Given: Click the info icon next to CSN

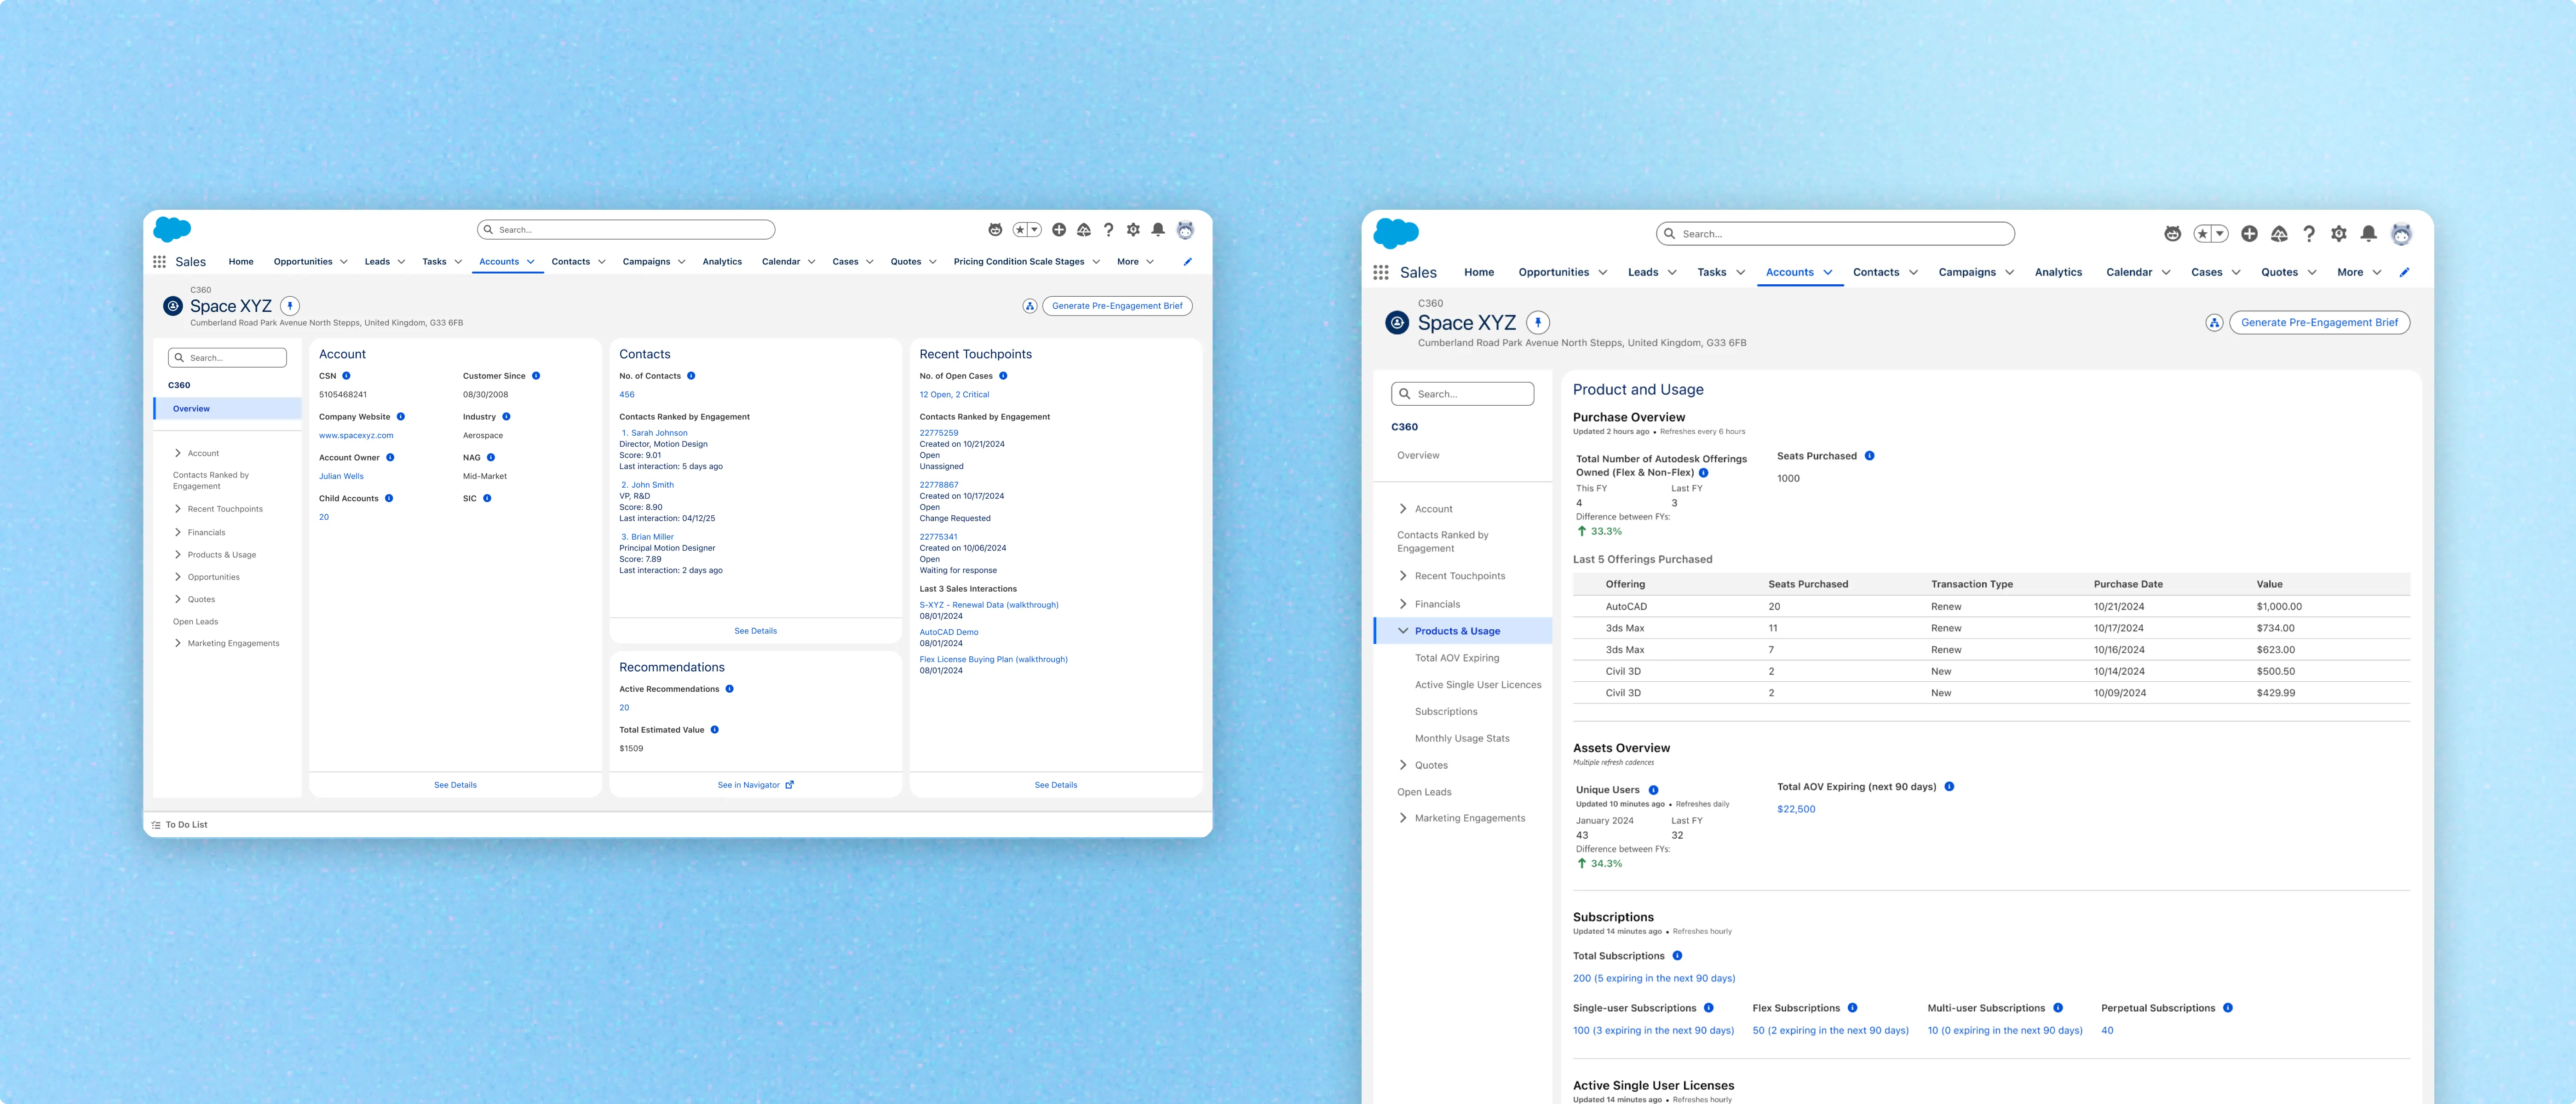Looking at the screenshot, I should (346, 376).
